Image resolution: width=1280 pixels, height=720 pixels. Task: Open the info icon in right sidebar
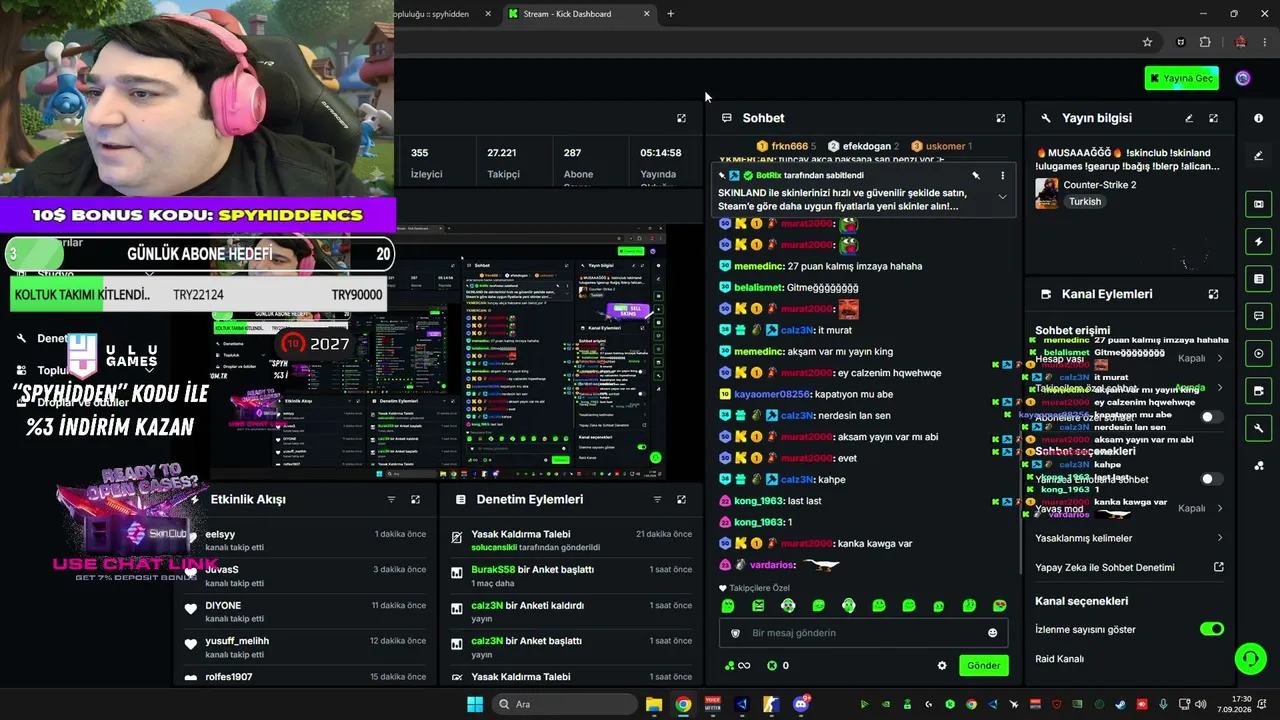tap(1258, 118)
